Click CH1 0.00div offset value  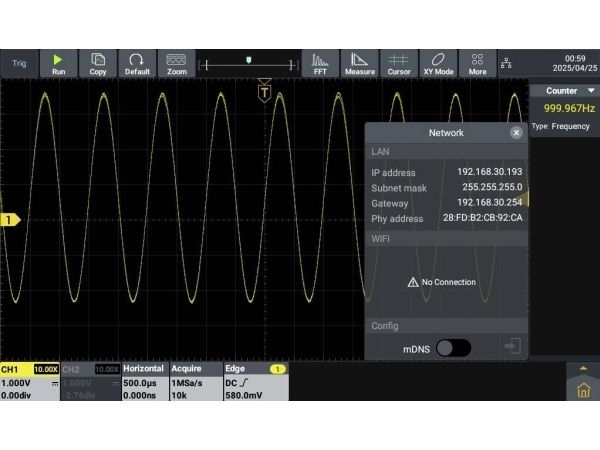click(x=16, y=395)
